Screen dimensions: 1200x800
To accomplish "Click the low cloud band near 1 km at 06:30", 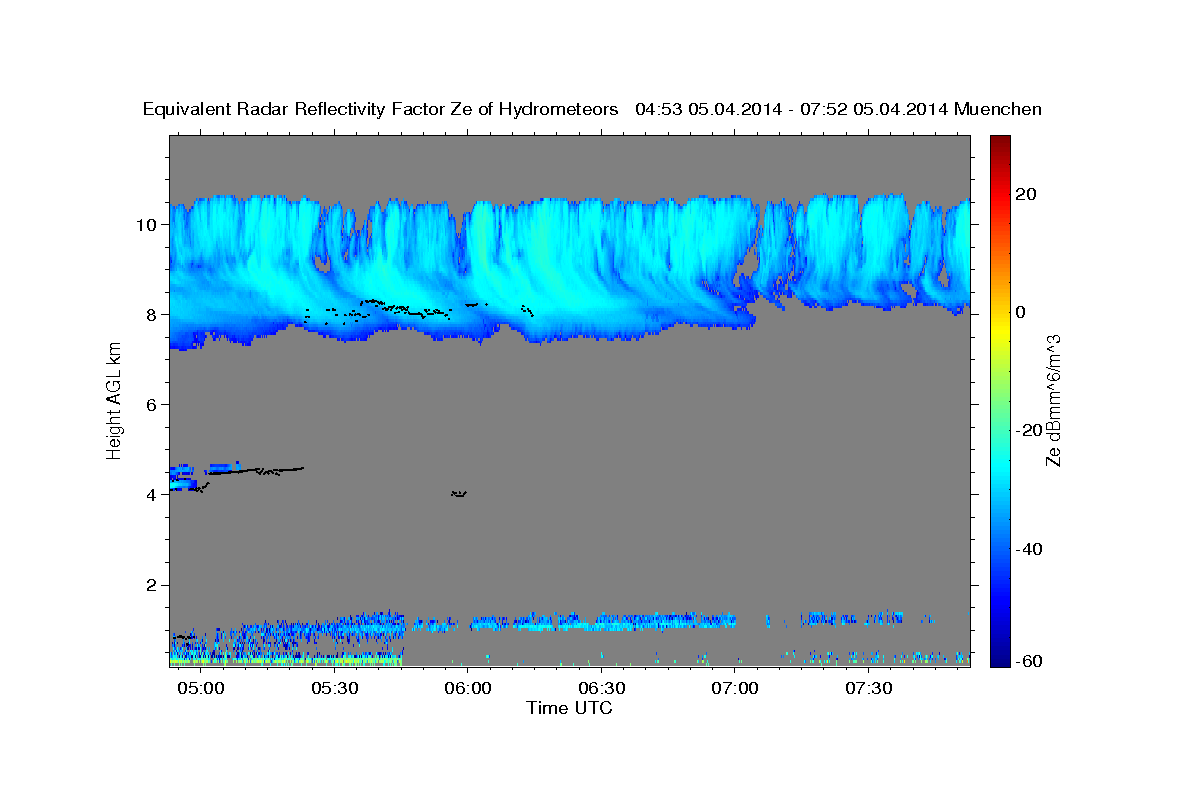I will click(602, 620).
